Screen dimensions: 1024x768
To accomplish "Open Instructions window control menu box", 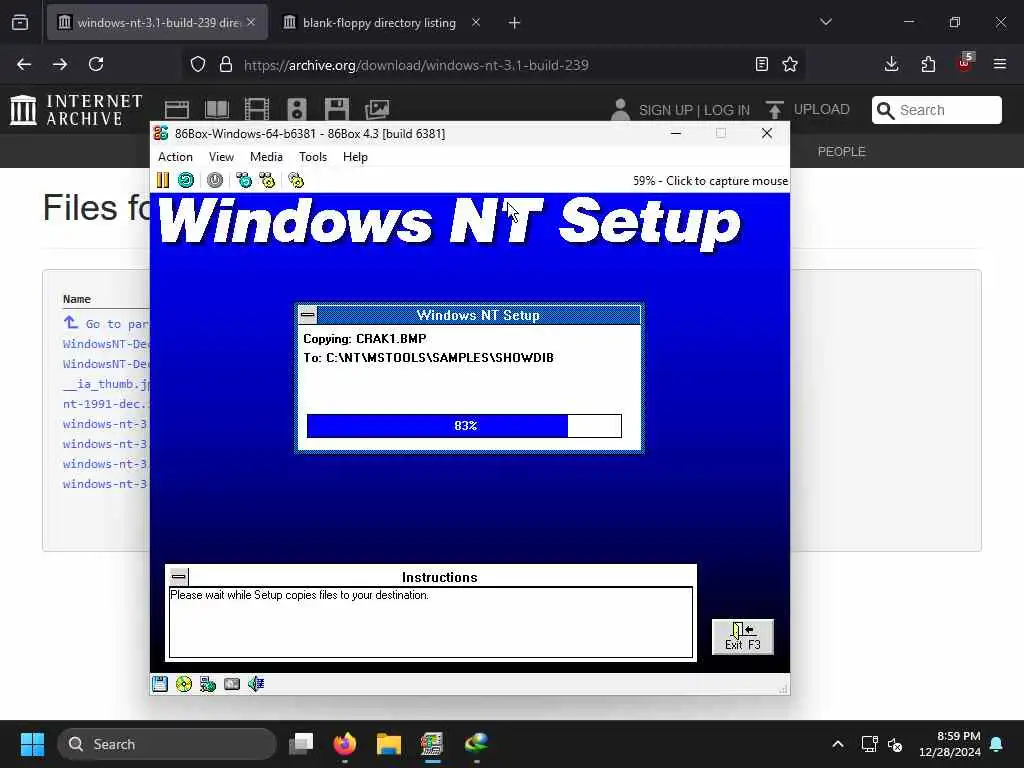I will coord(179,577).
